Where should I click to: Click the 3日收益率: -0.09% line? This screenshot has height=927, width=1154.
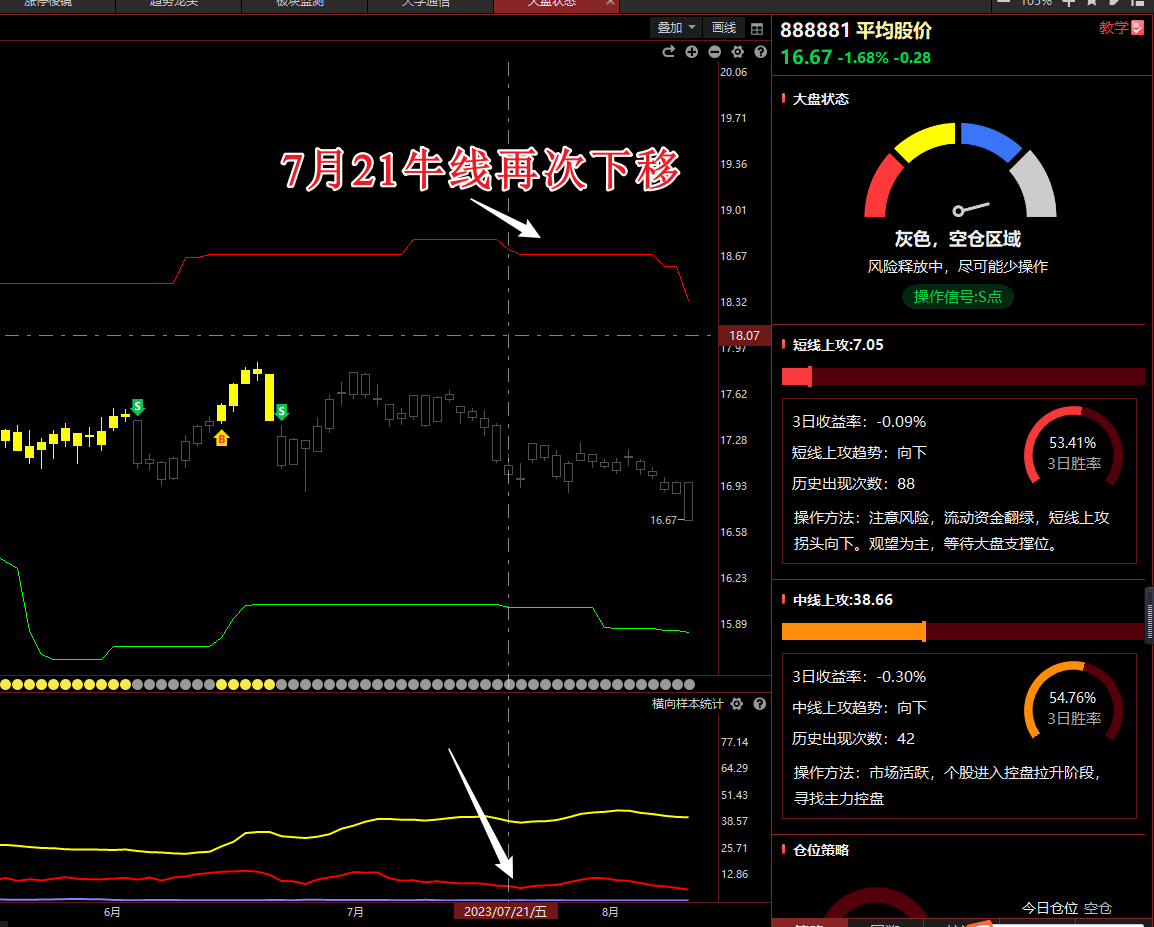(859, 422)
